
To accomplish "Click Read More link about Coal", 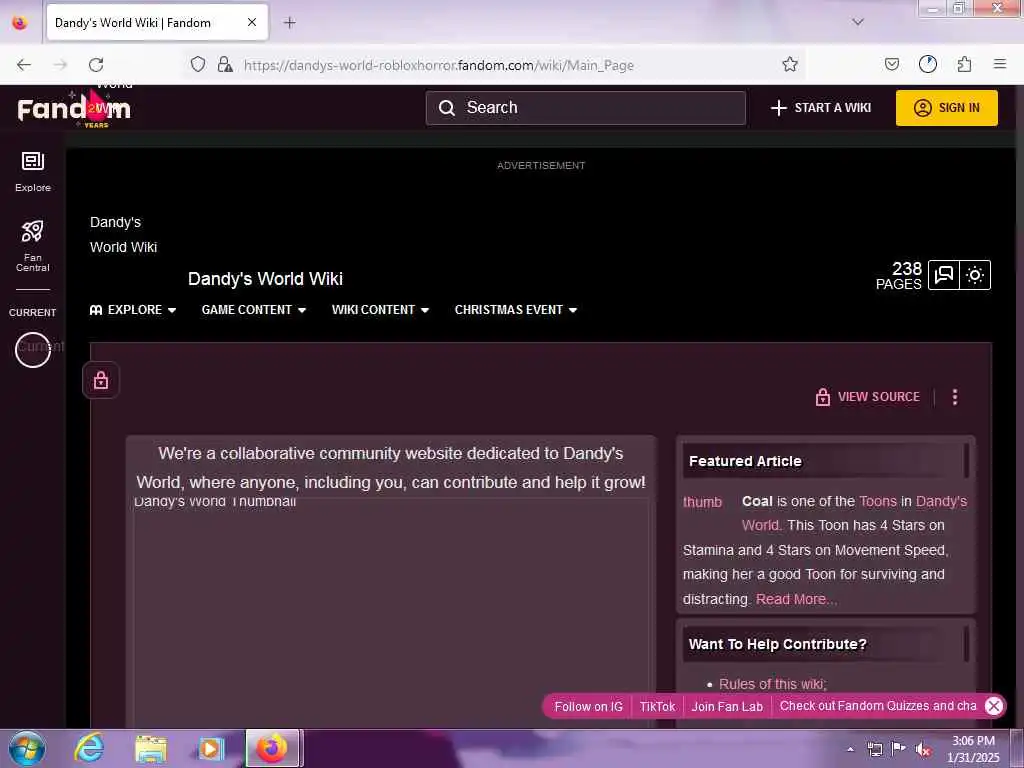I will 796,600.
